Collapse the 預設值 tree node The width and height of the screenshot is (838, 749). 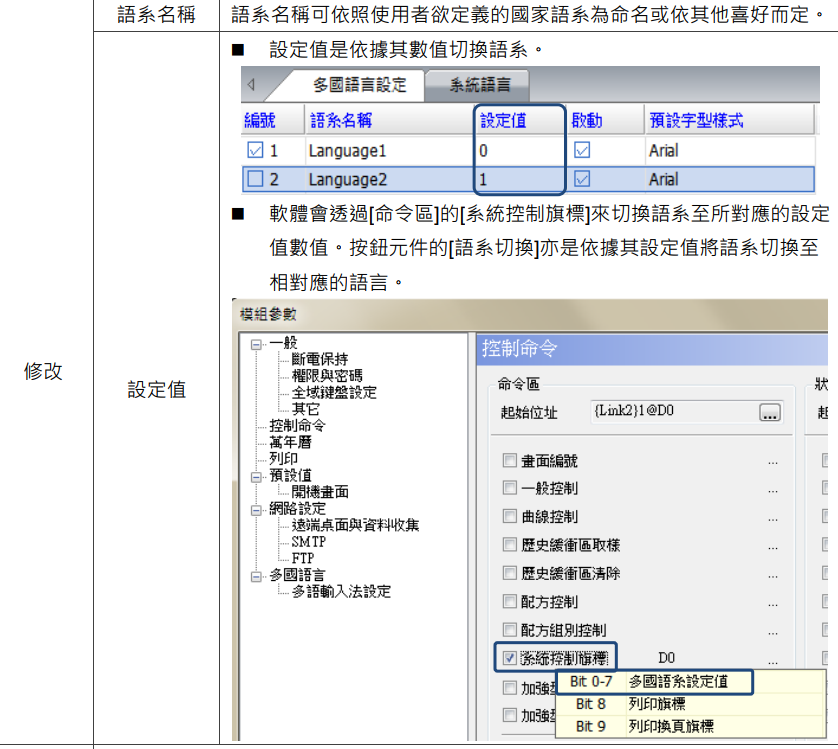(x=257, y=476)
